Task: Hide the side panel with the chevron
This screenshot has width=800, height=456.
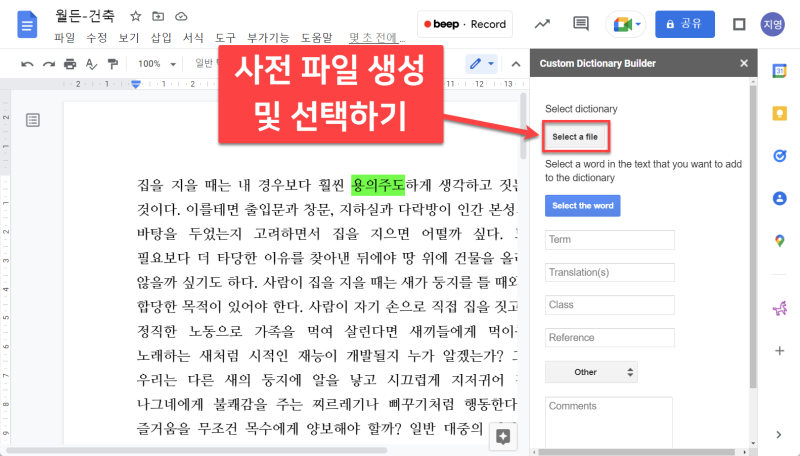Action: click(x=779, y=435)
